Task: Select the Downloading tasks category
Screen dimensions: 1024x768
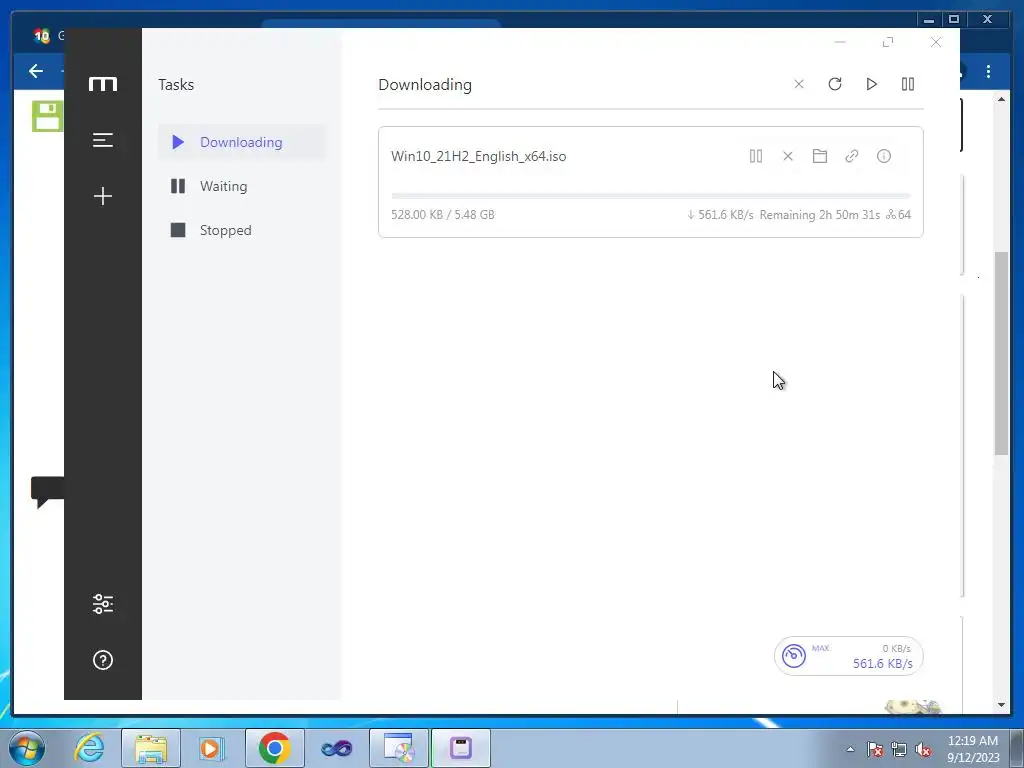Action: pyautogui.click(x=242, y=142)
